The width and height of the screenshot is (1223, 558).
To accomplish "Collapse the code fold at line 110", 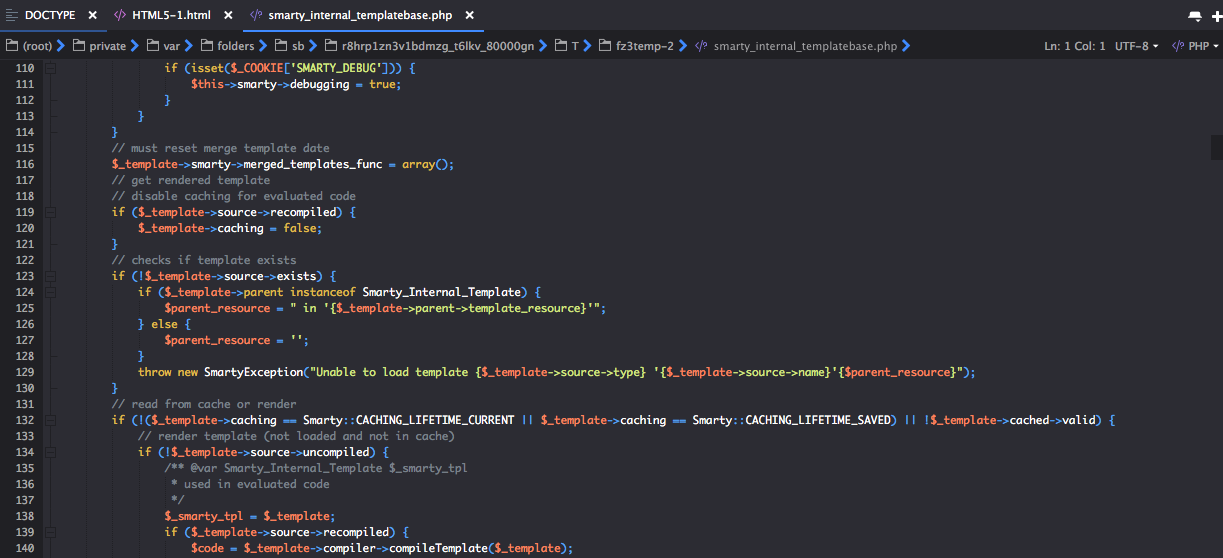I will (50, 68).
